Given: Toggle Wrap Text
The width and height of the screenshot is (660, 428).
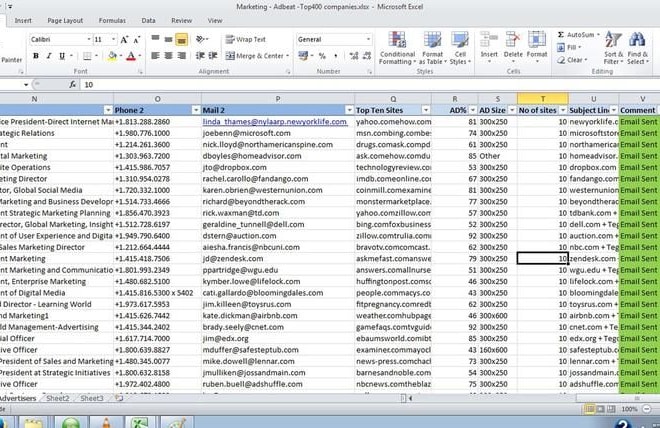Looking at the screenshot, I should (246, 40).
